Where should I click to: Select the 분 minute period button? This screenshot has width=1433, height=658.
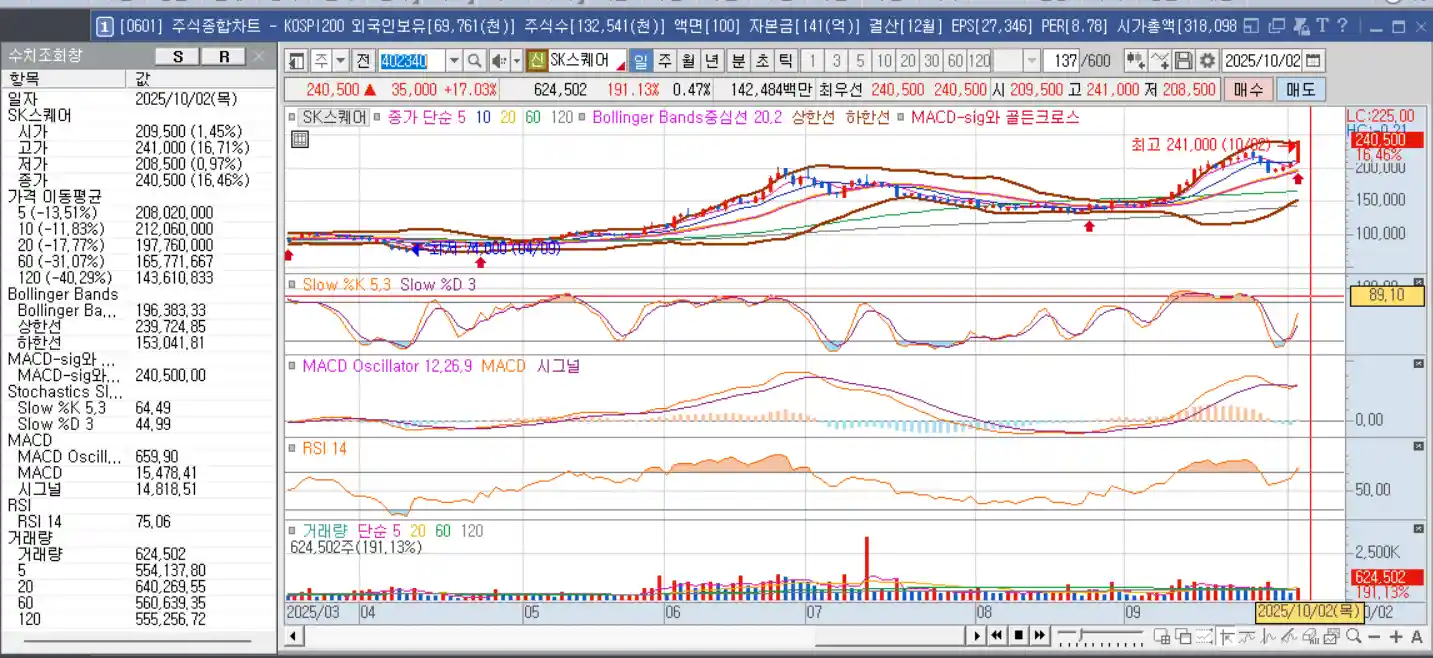click(x=738, y=61)
